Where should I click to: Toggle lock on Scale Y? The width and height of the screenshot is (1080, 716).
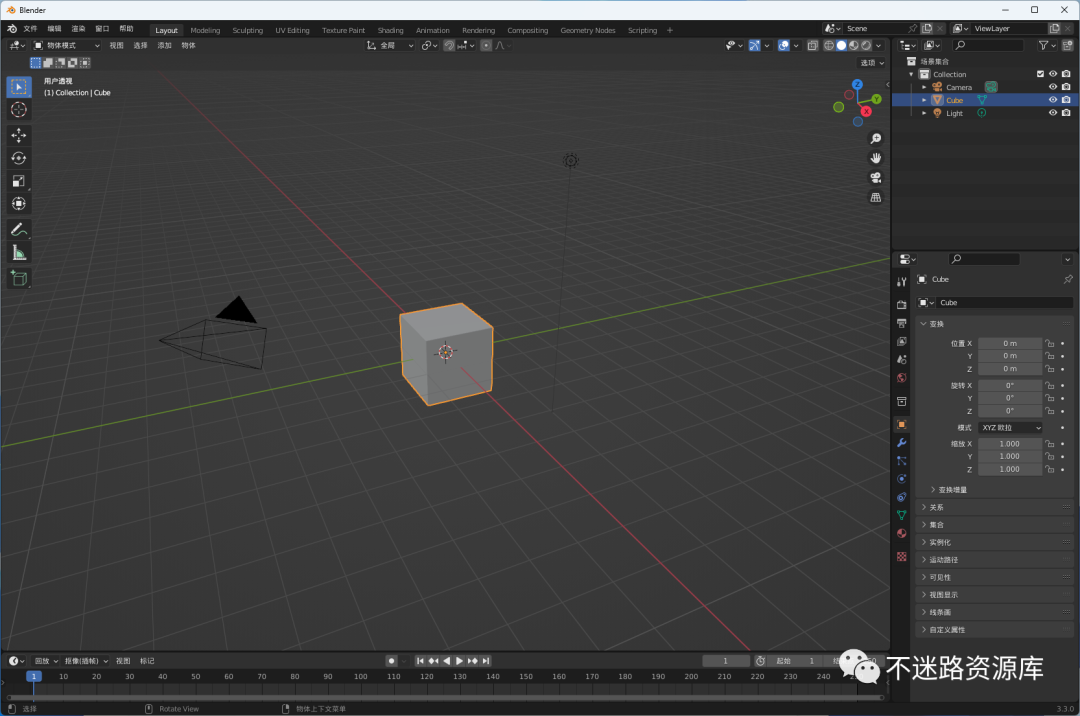tap(1049, 456)
